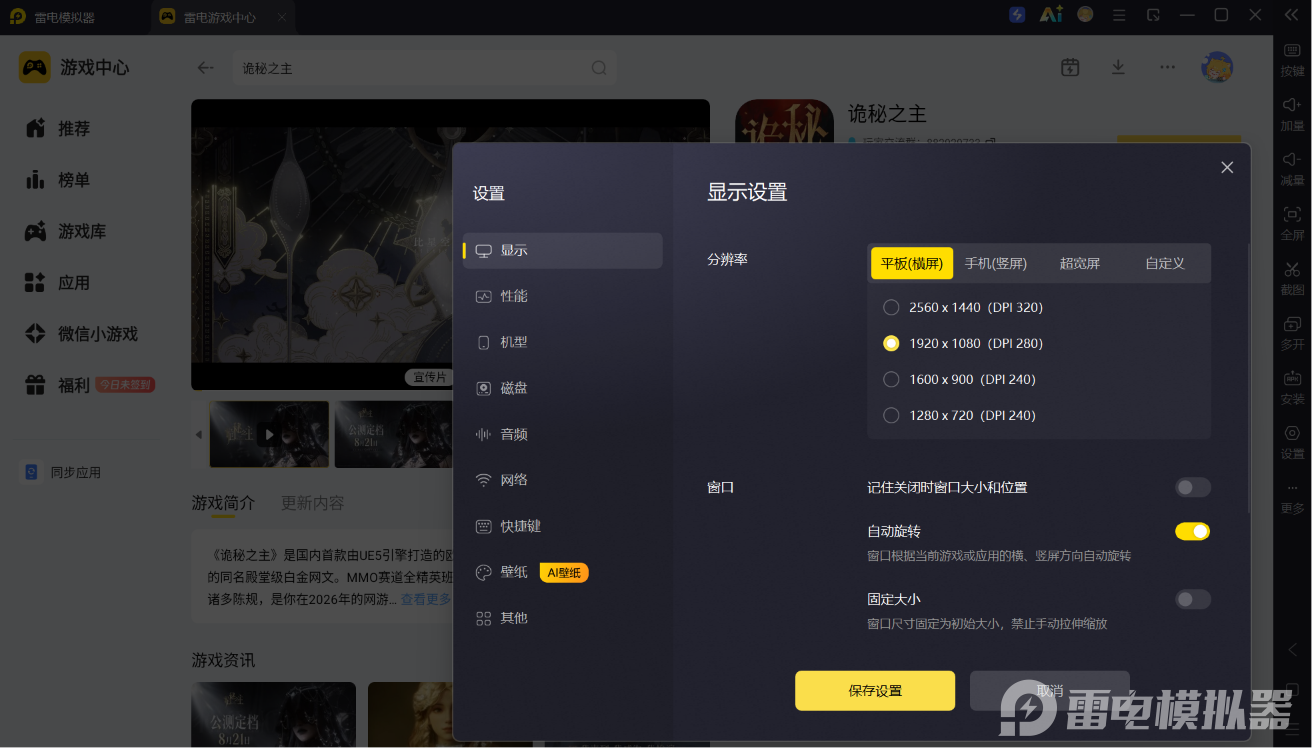Open 游戏库 game library

click(66, 231)
